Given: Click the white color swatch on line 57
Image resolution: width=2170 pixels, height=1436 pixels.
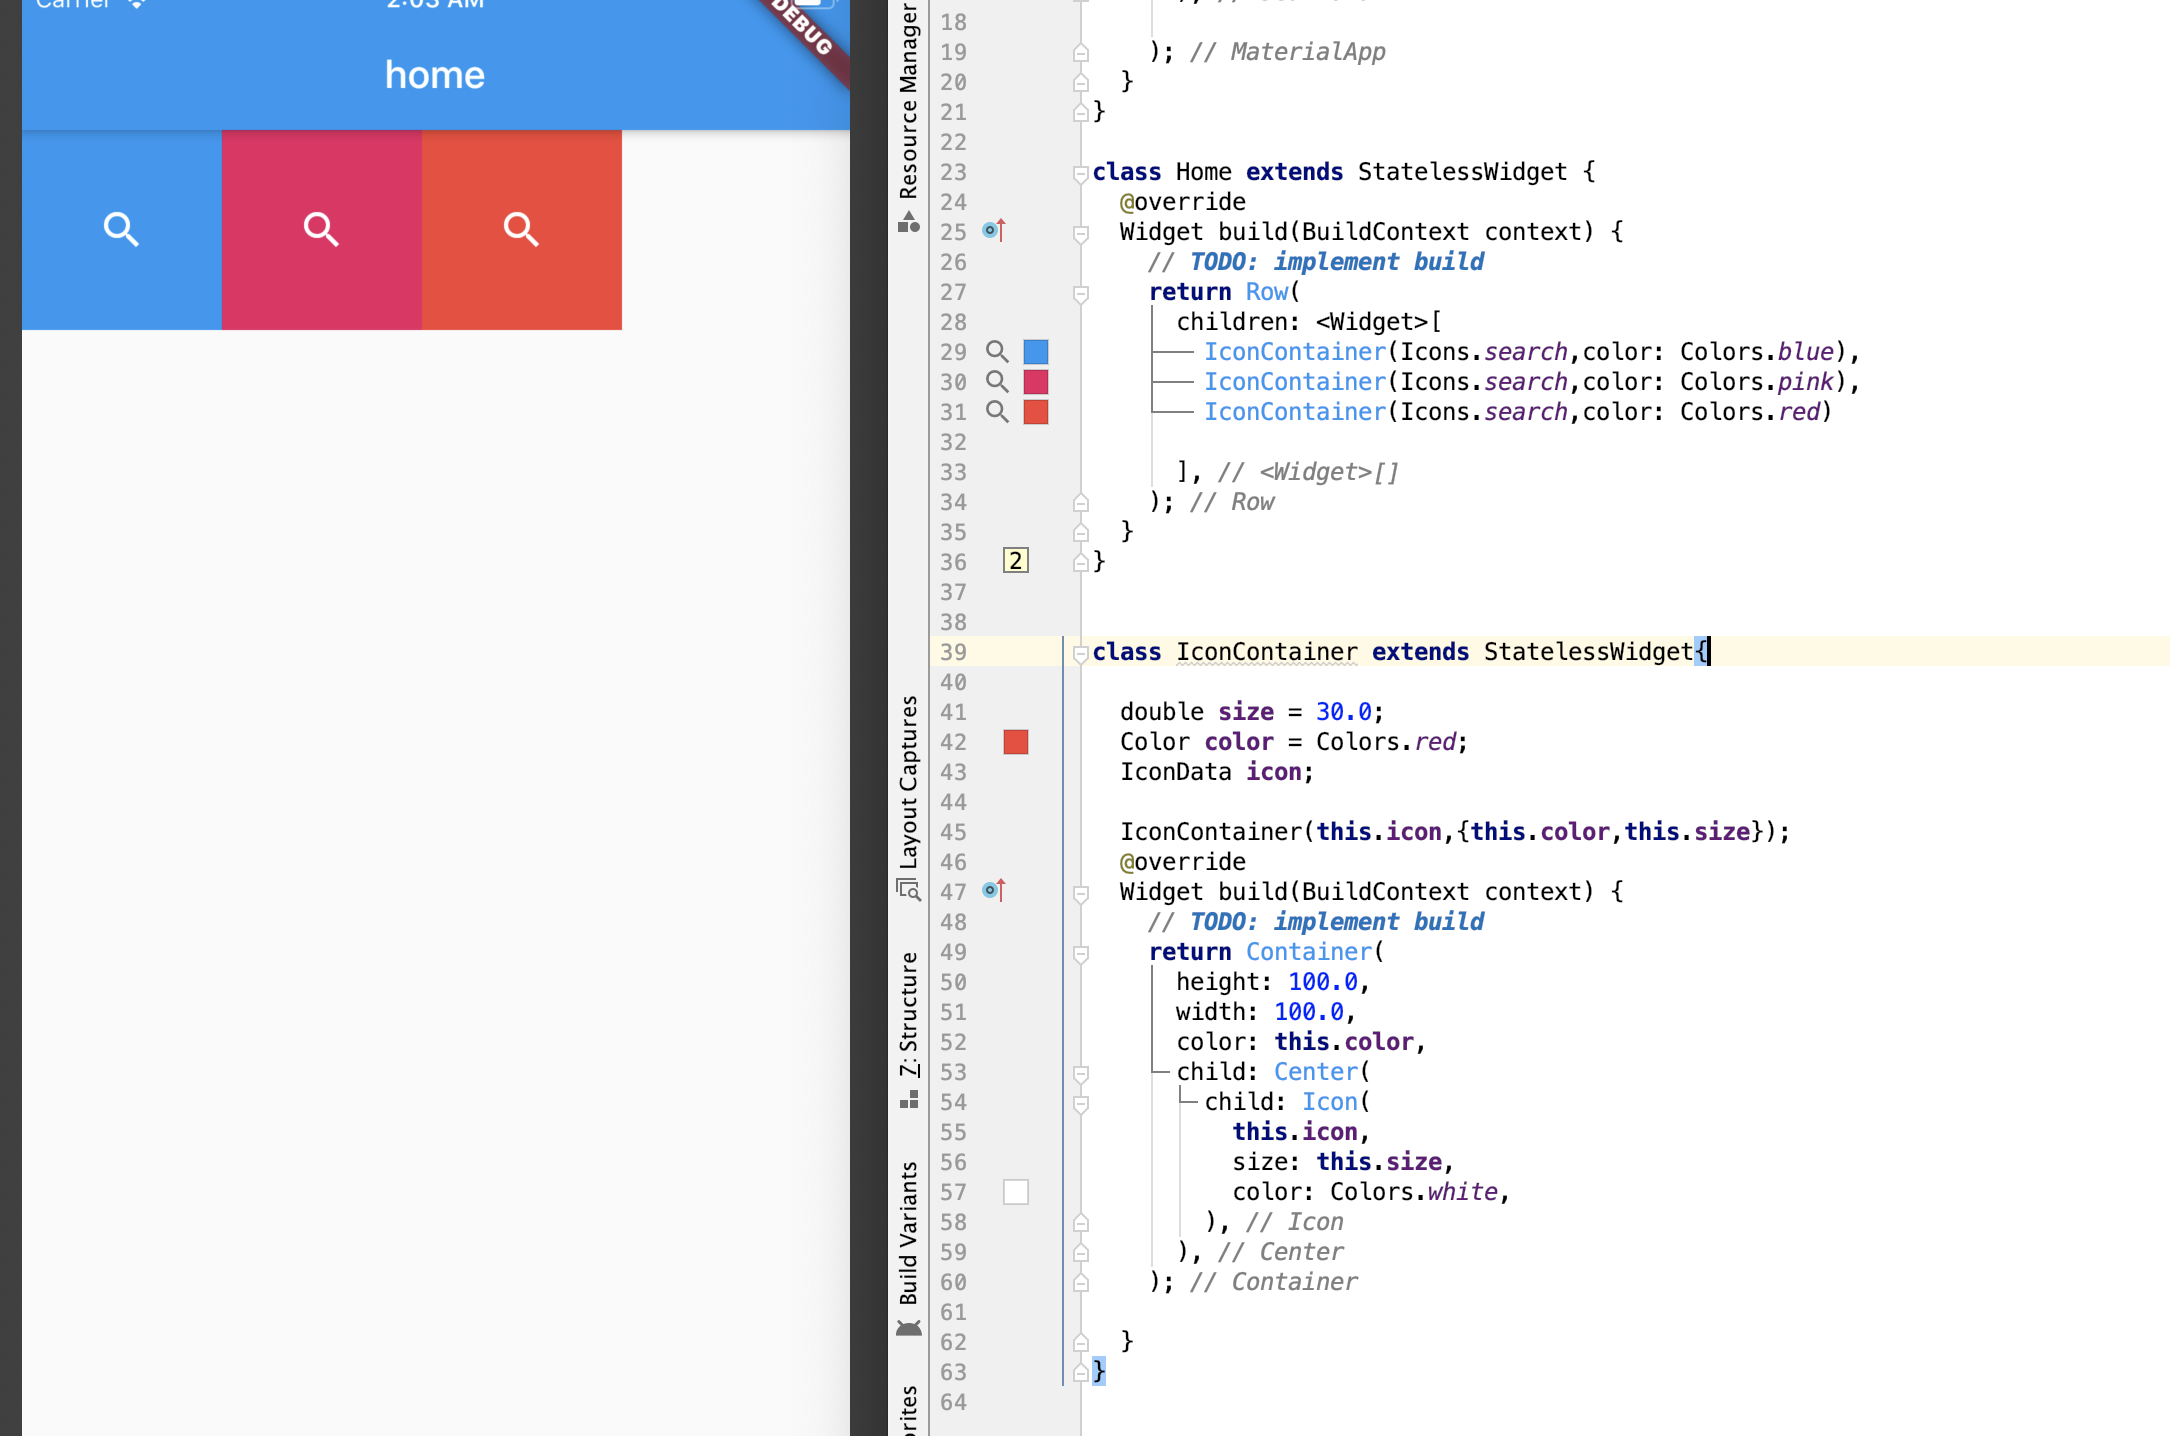Looking at the screenshot, I should coord(1016,1192).
